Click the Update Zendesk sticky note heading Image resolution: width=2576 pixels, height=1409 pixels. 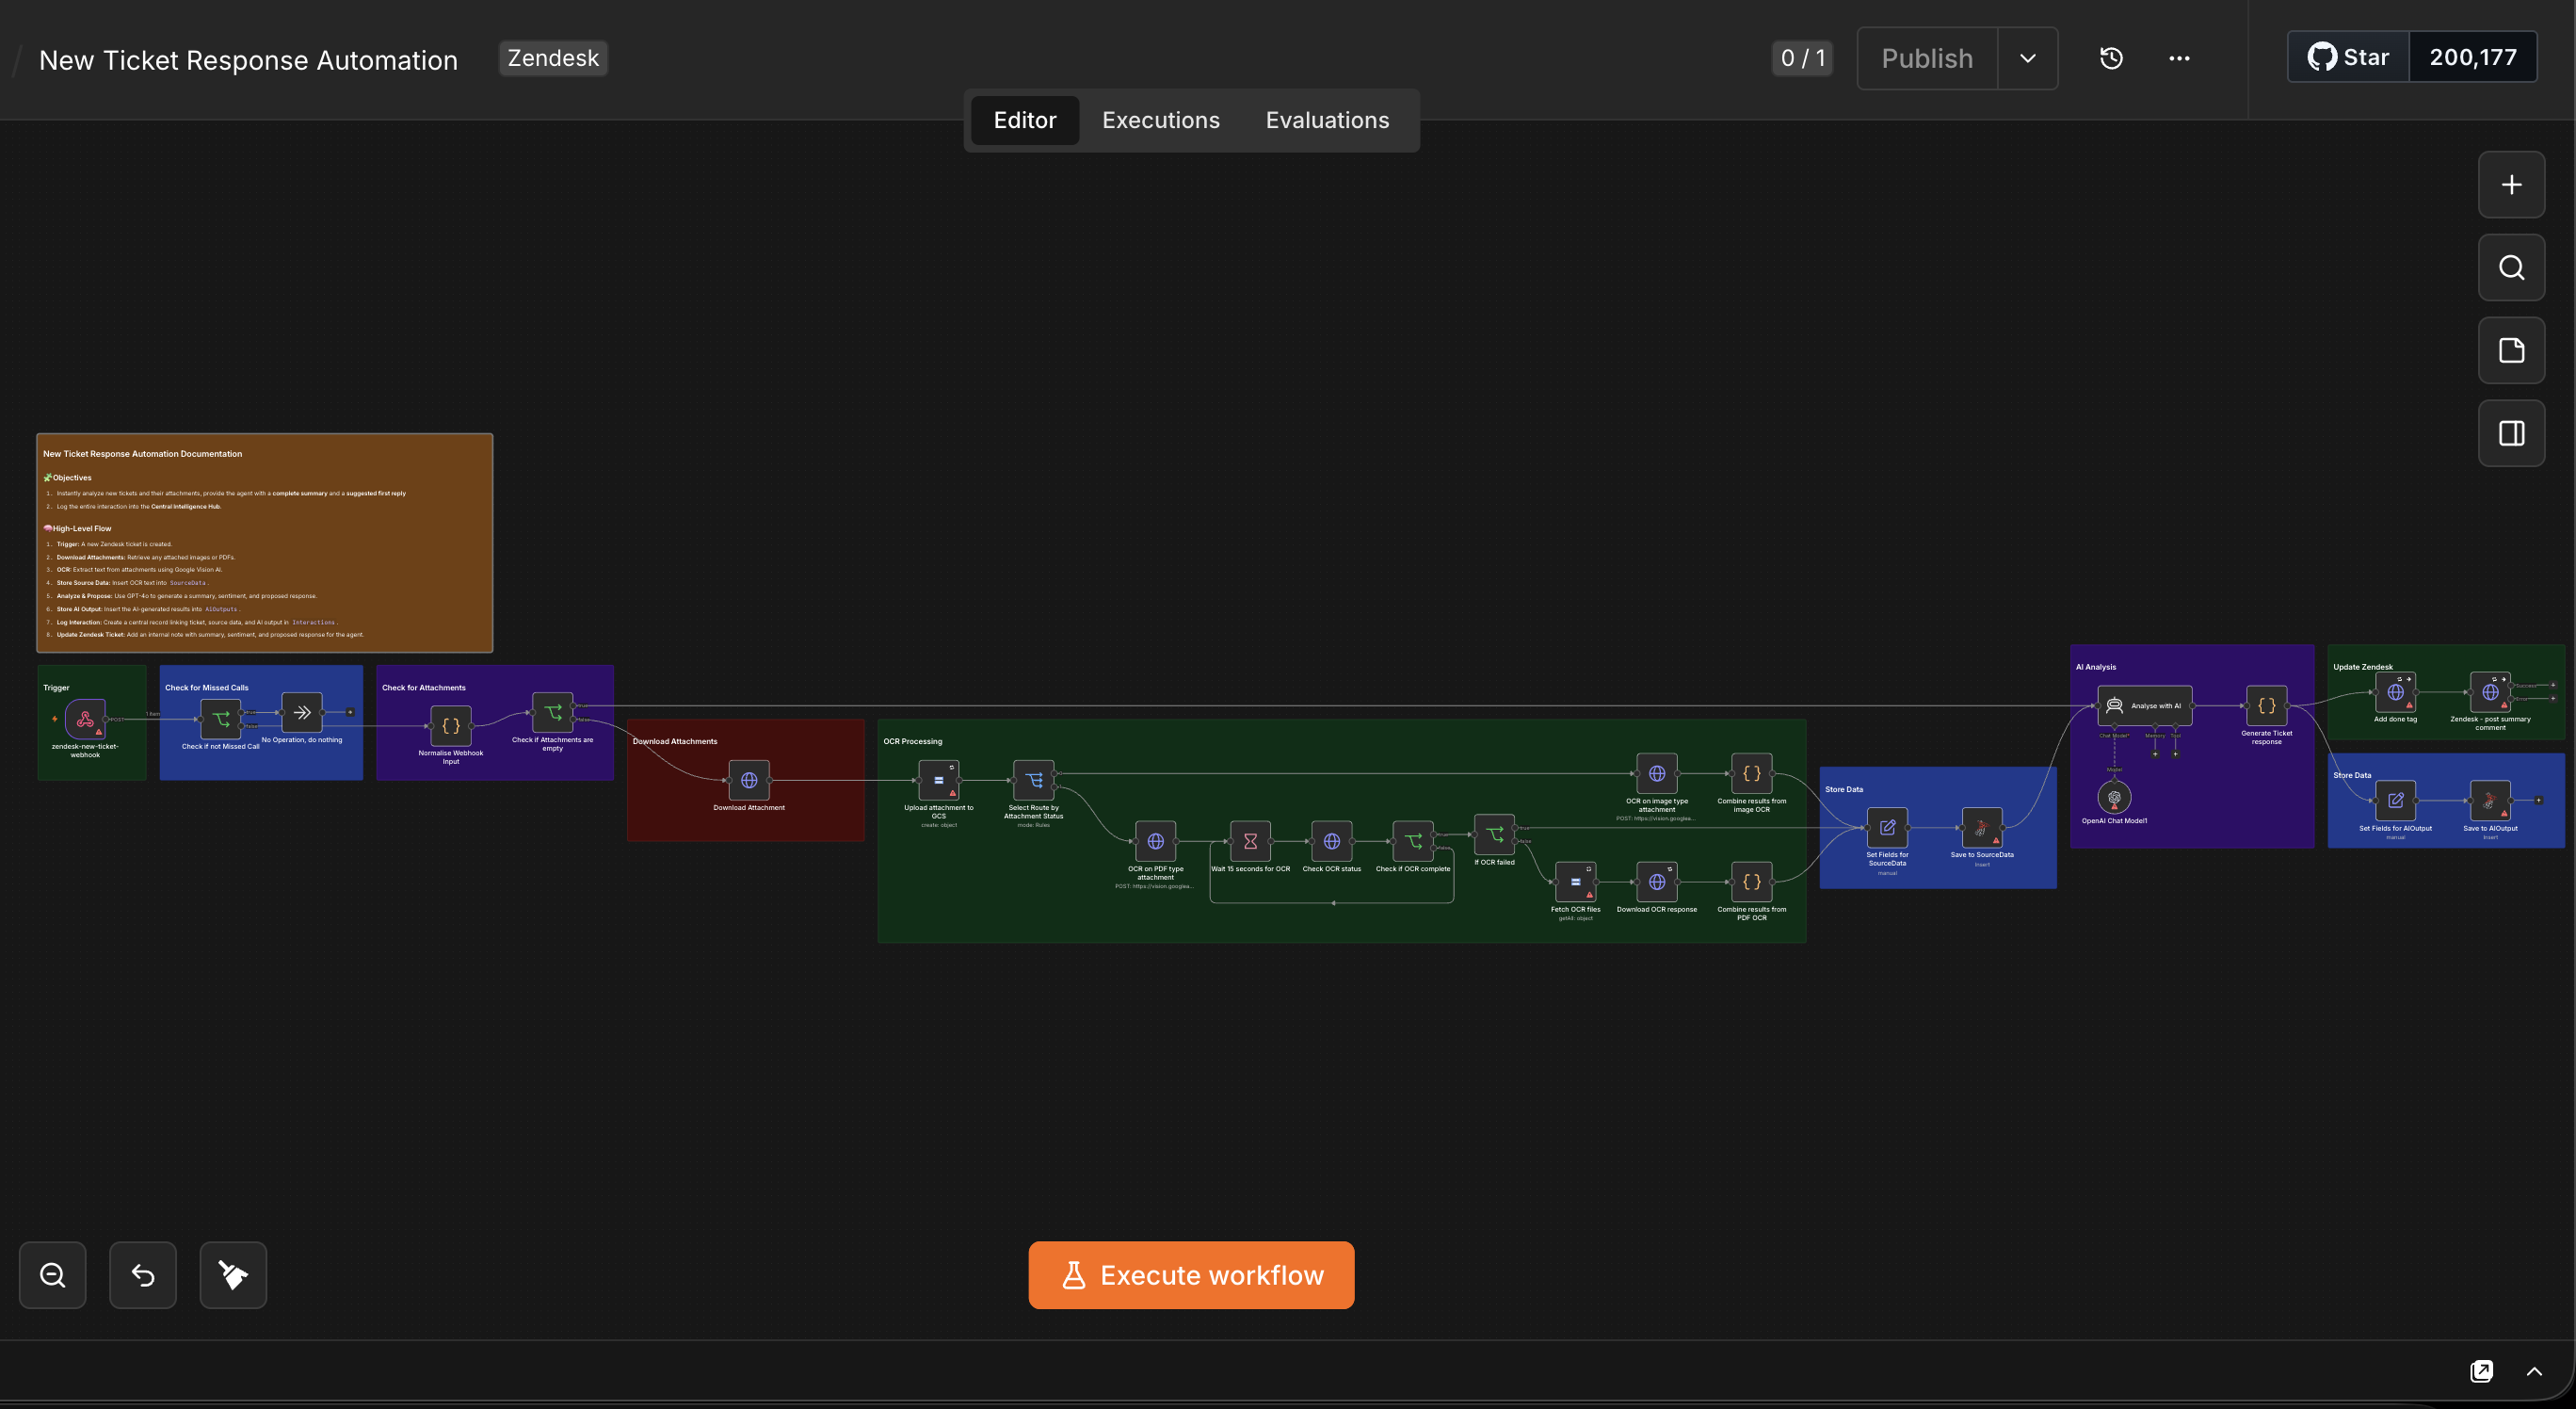2363,667
